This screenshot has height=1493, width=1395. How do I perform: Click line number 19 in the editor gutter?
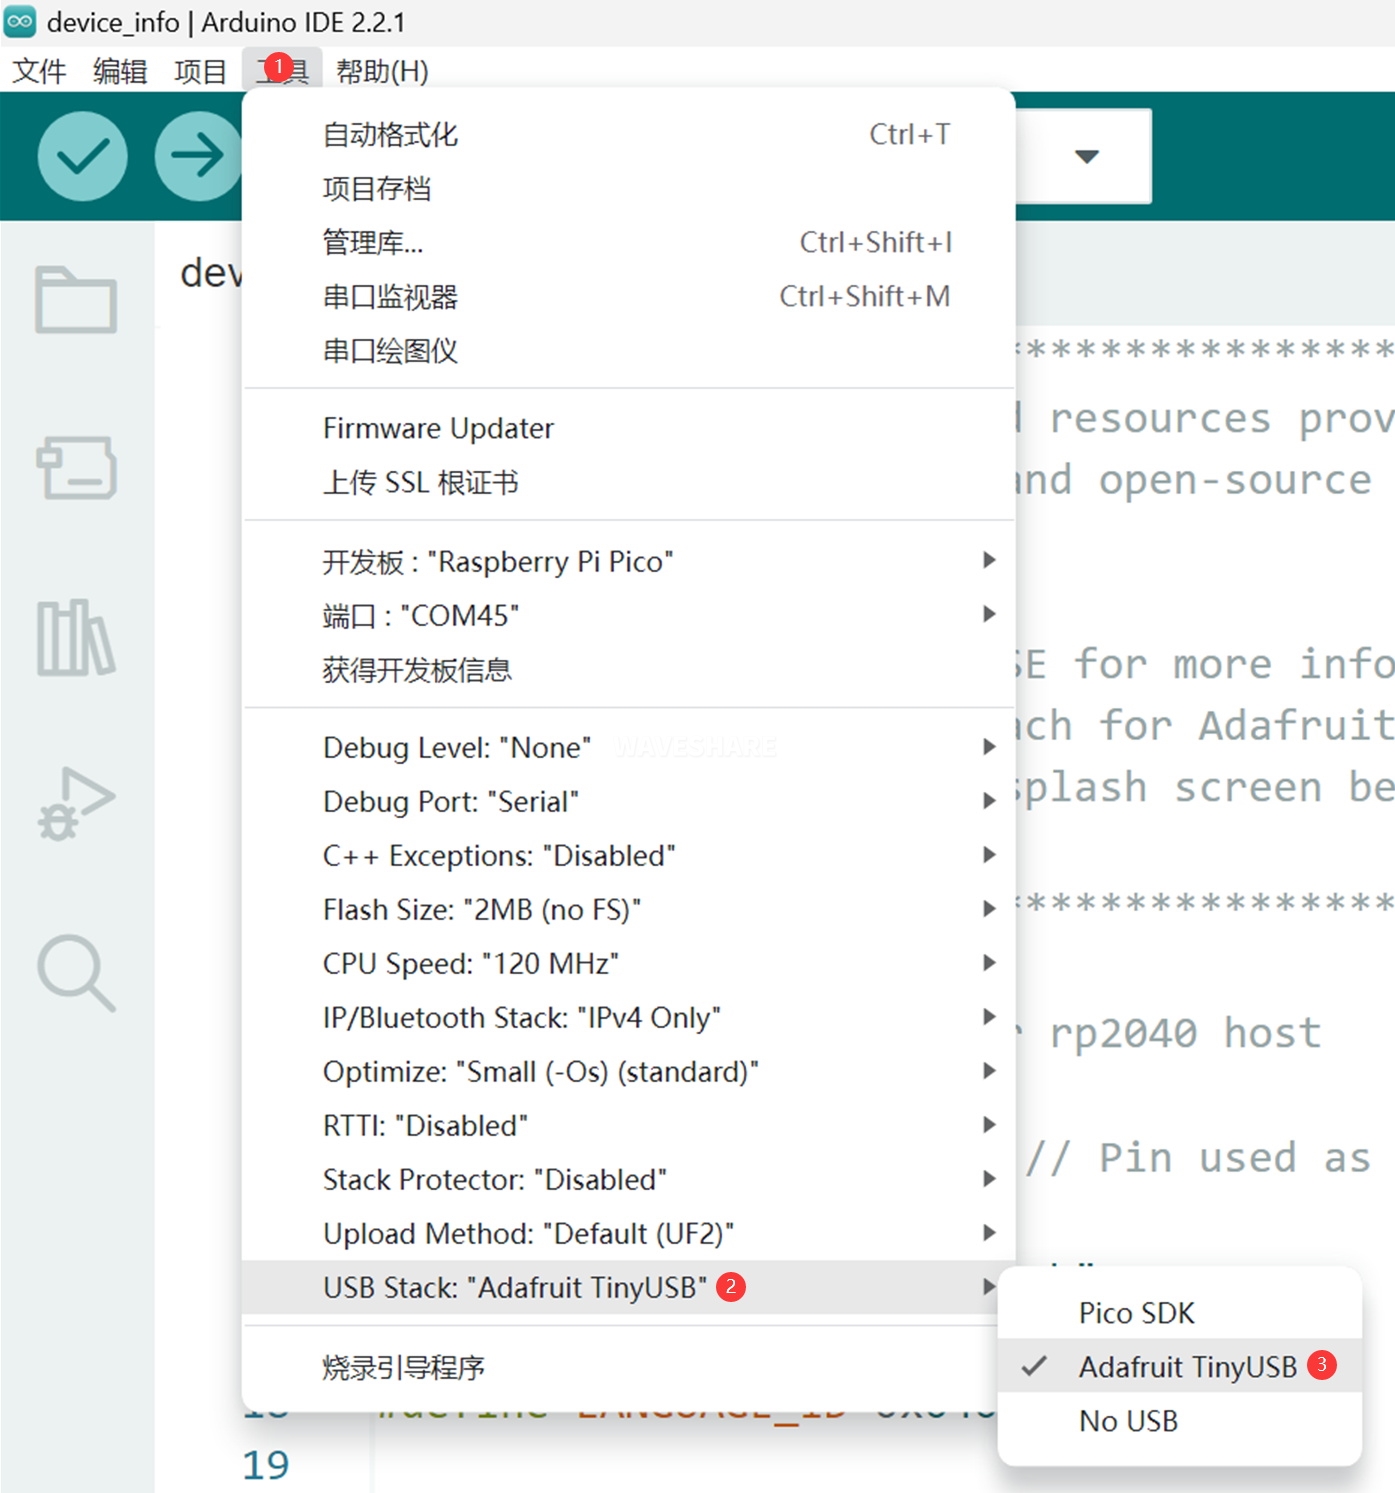[266, 1465]
